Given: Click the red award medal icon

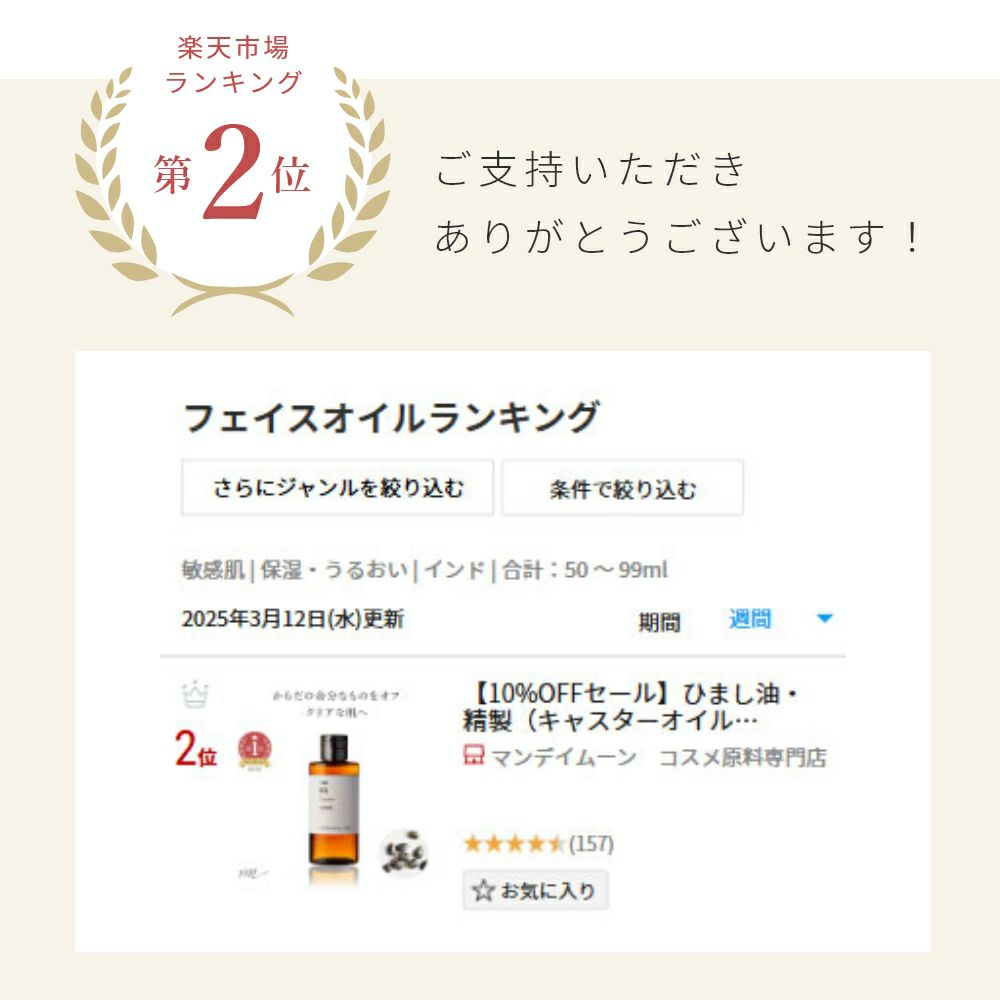Looking at the screenshot, I should (x=254, y=751).
